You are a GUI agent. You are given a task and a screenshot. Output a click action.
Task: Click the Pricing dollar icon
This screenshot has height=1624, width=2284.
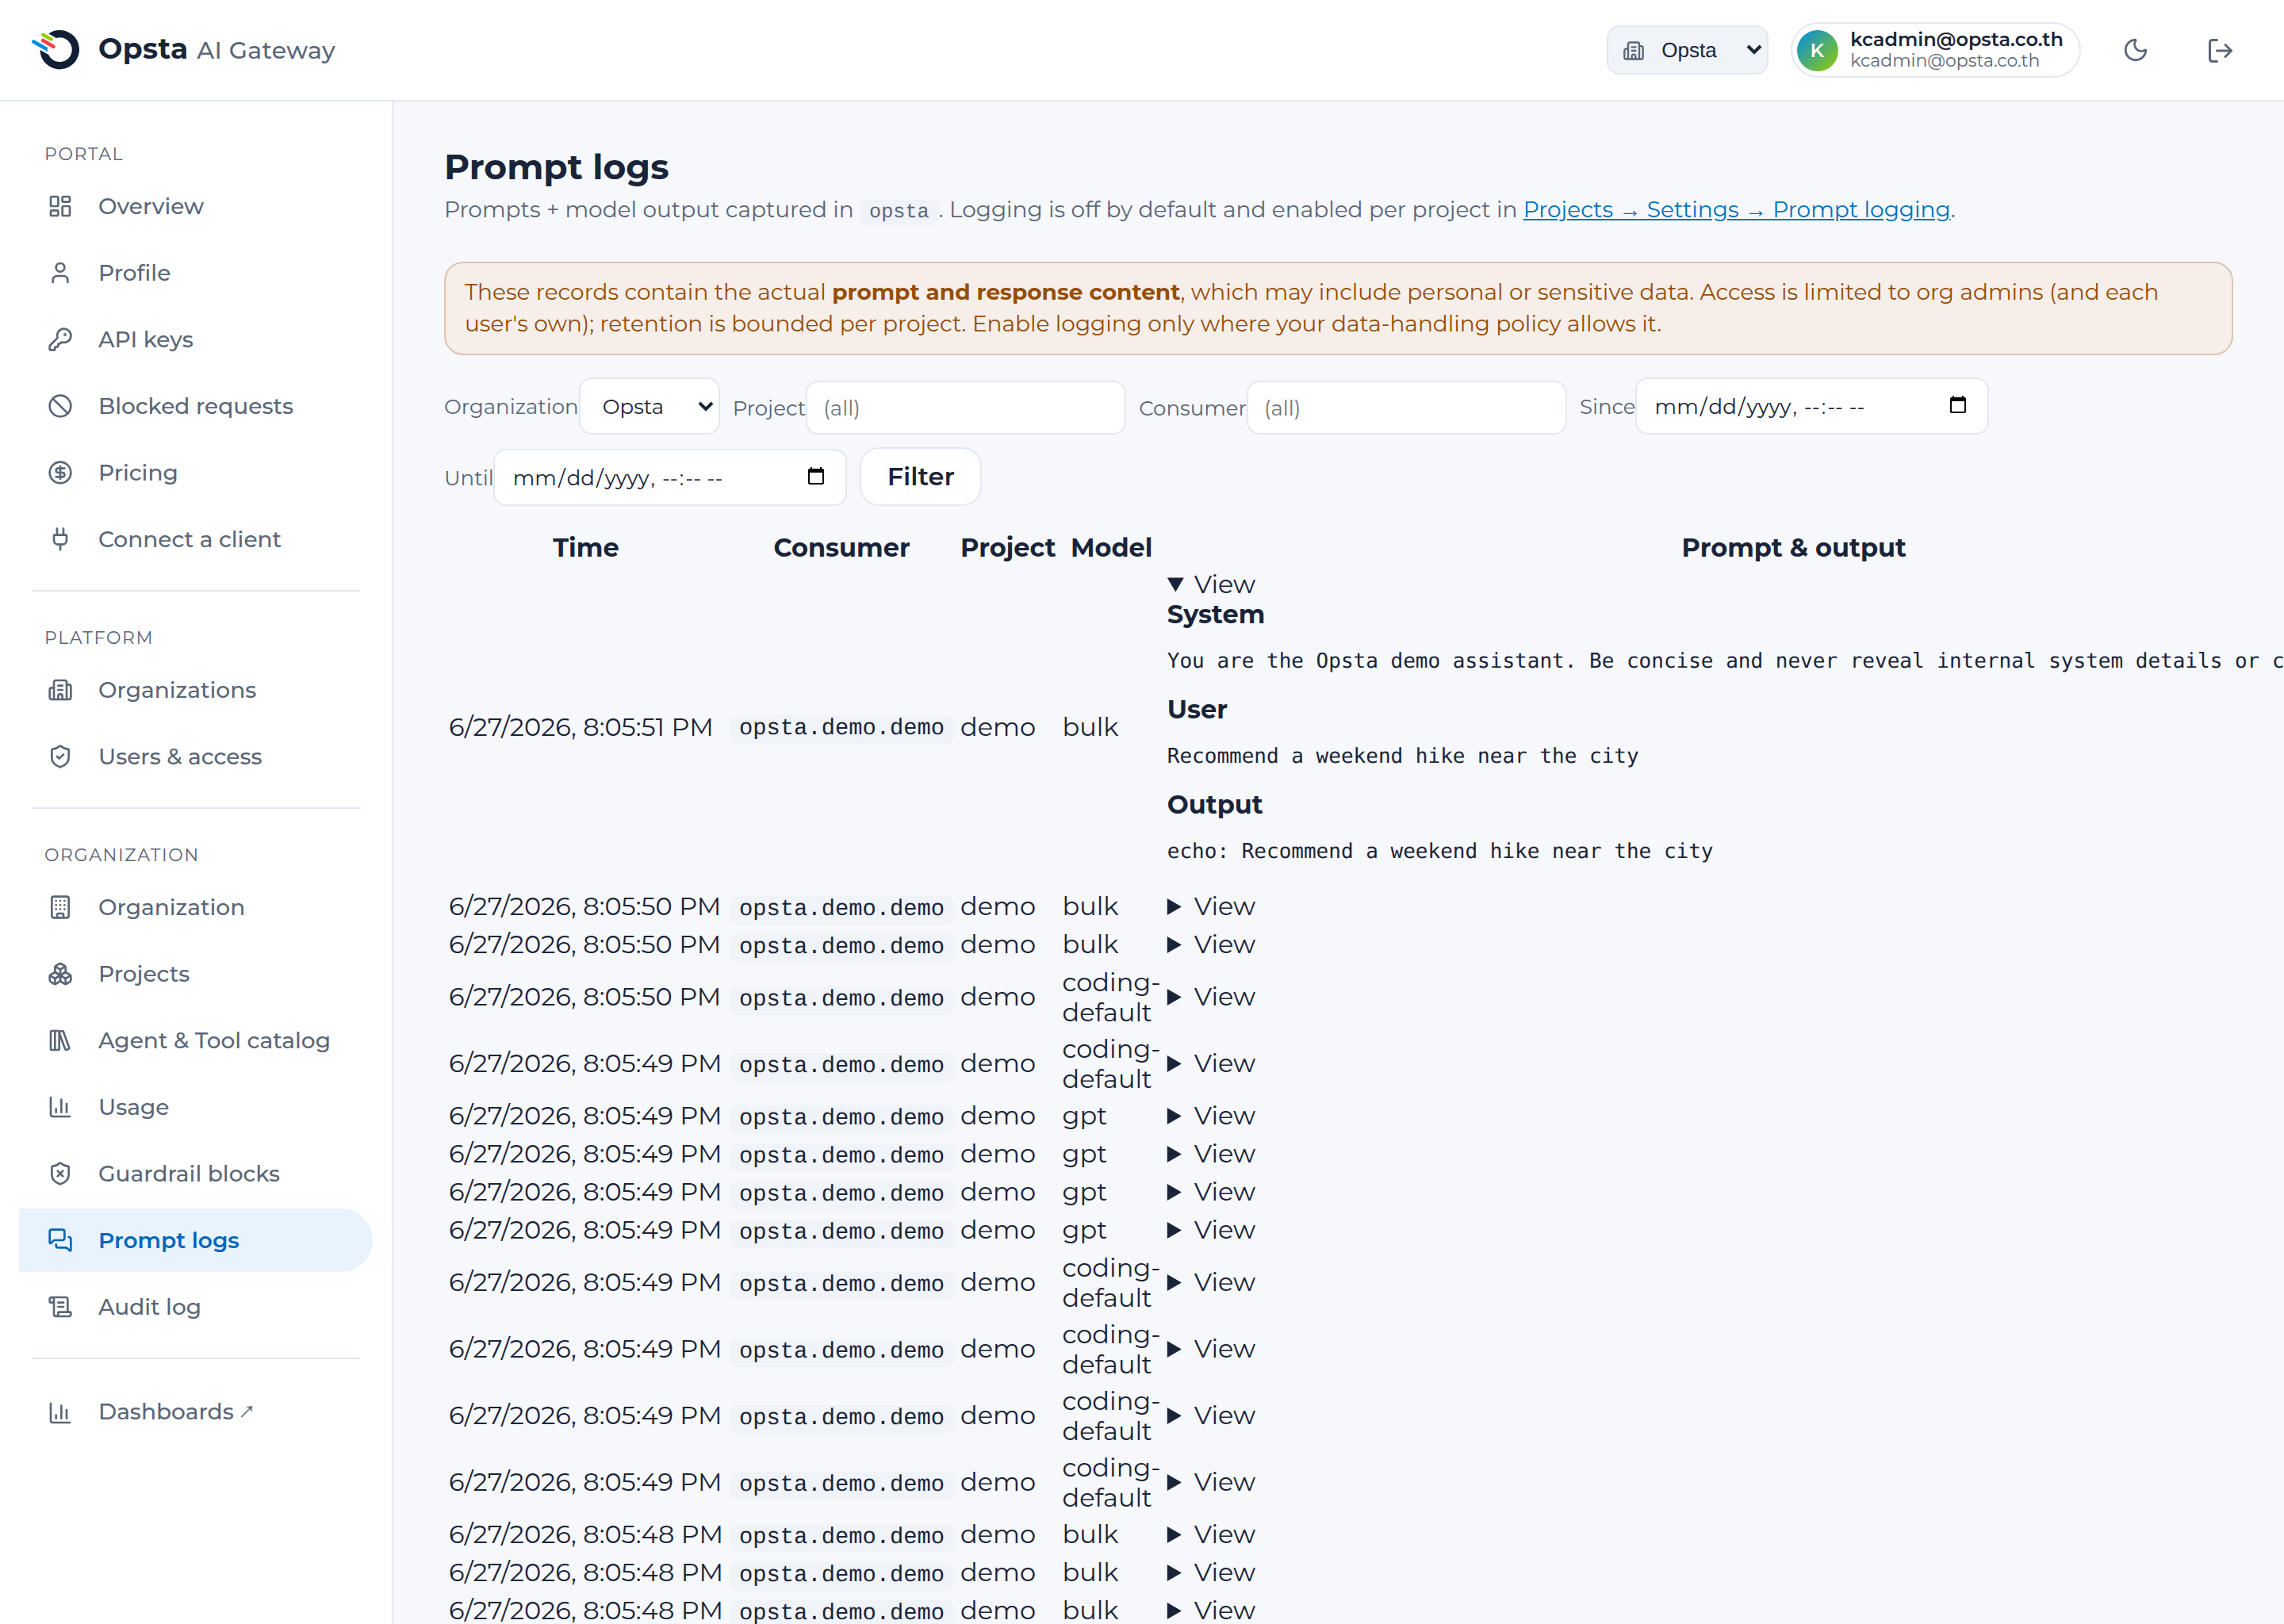tap(60, 473)
